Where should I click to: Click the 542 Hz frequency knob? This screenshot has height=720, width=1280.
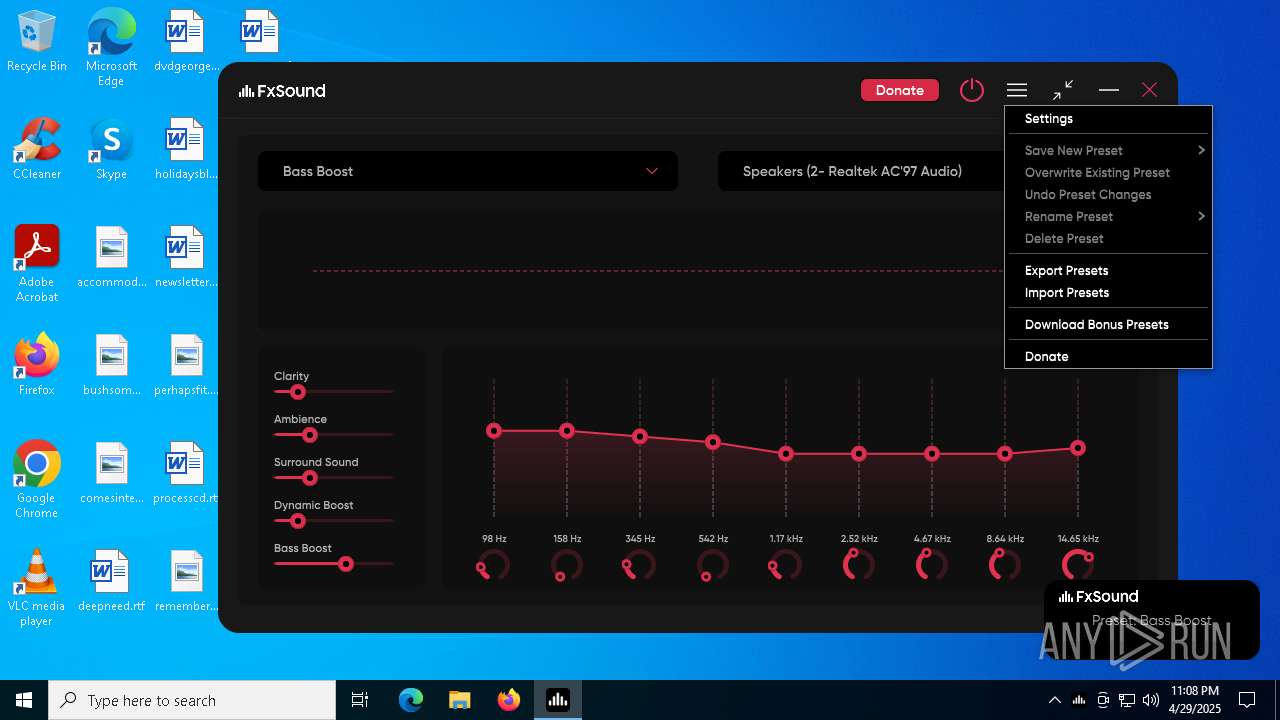[x=713, y=565]
